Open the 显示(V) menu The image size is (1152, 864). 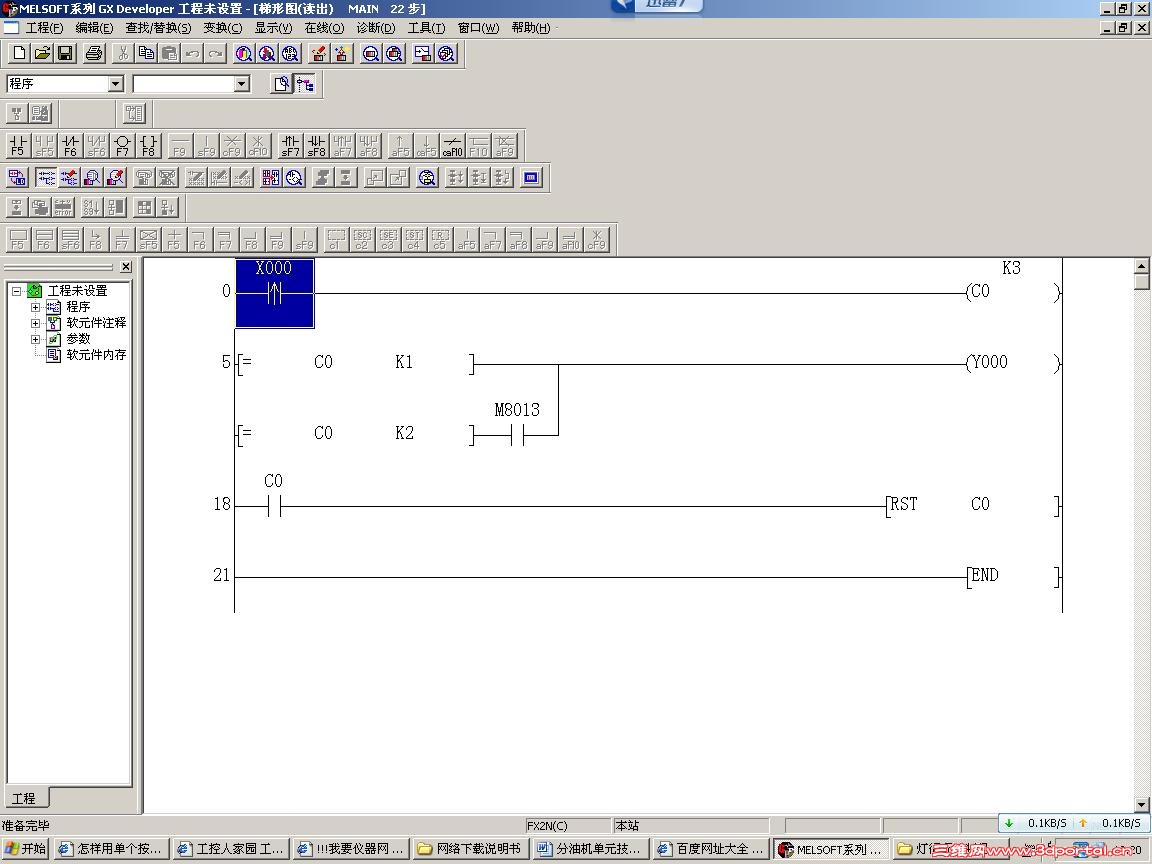pyautogui.click(x=273, y=28)
